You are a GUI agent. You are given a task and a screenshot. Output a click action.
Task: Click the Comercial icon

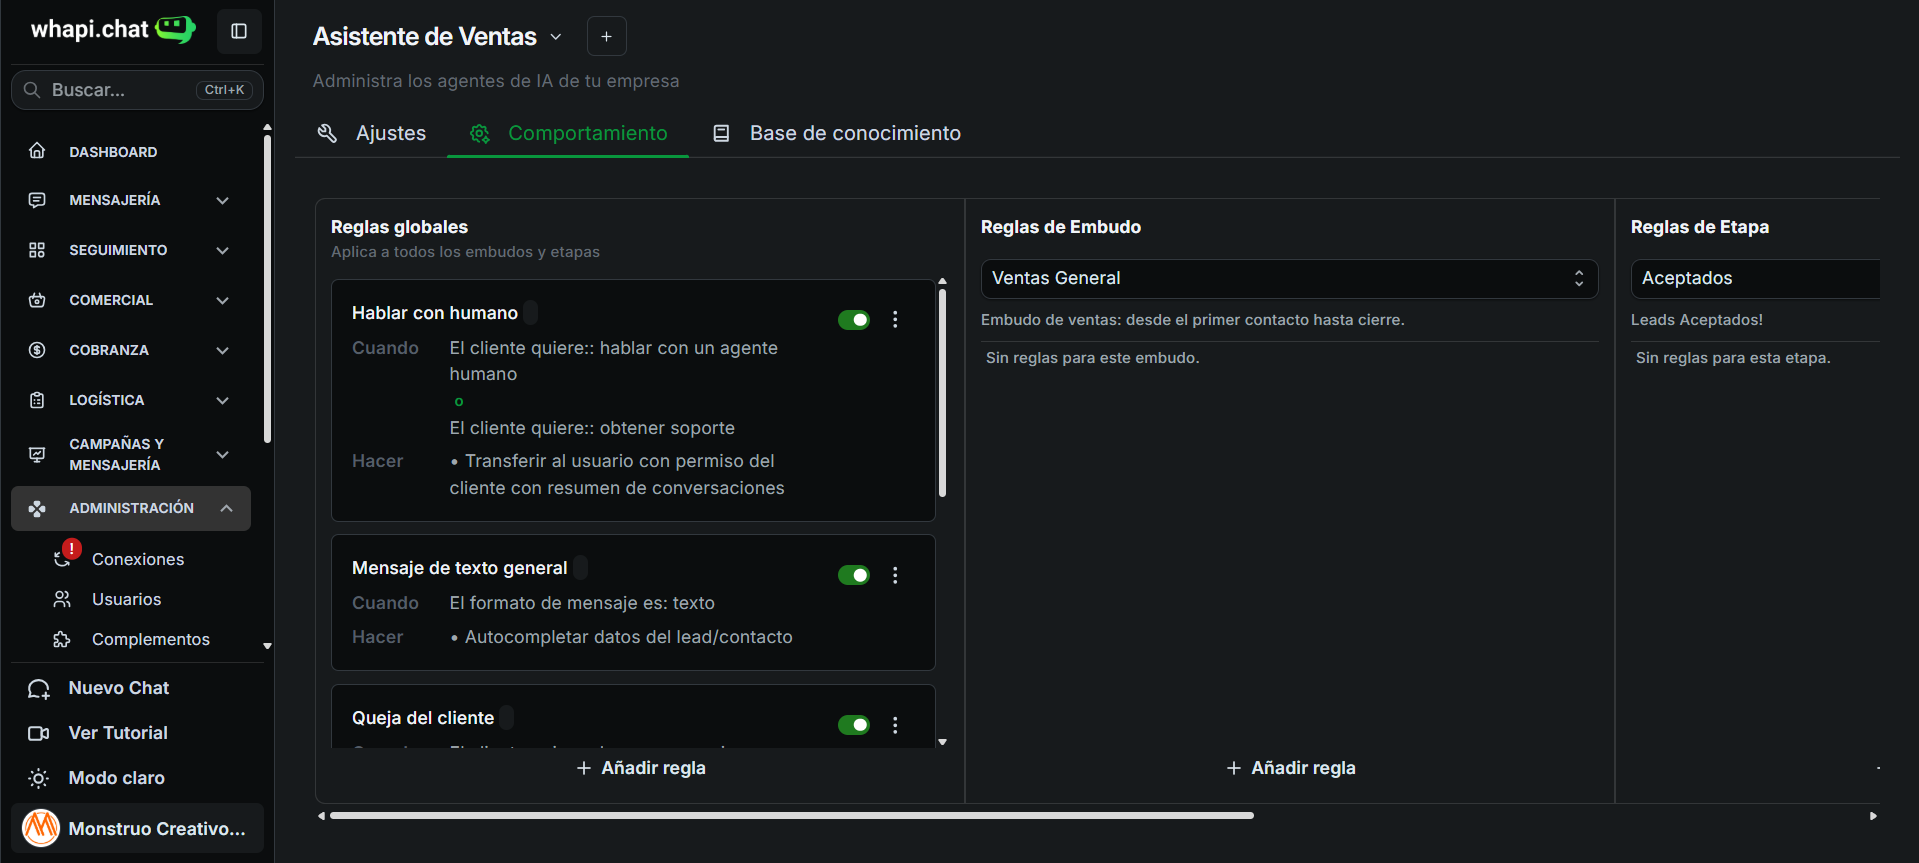37,300
